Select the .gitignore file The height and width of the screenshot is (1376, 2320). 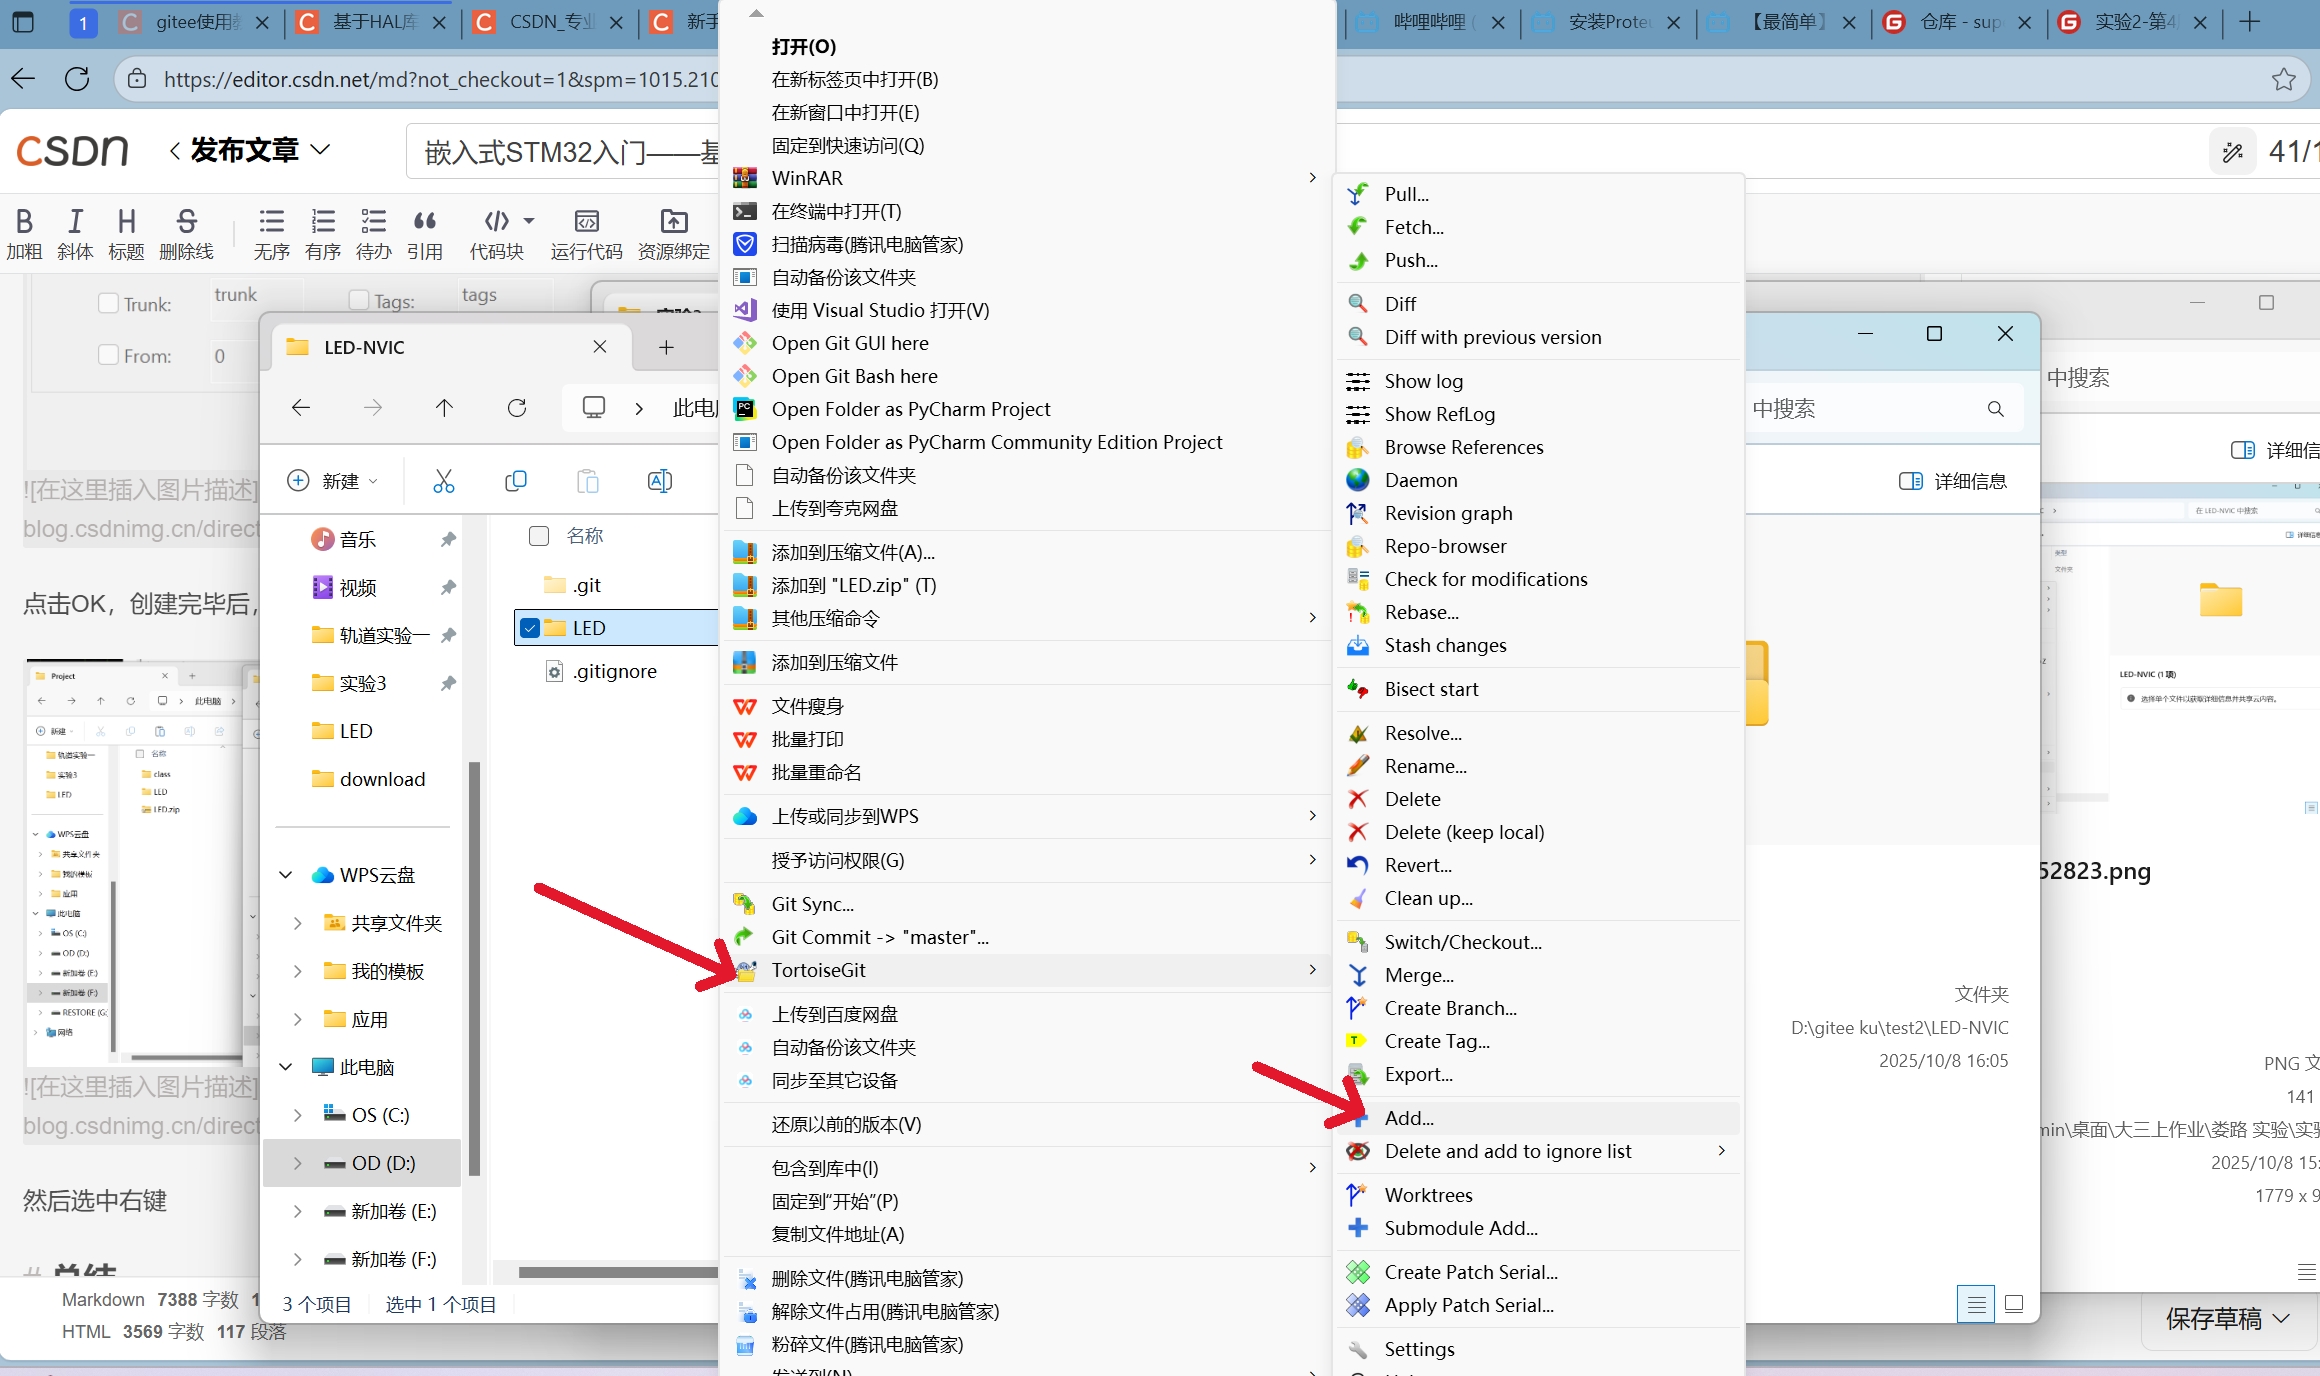pyautogui.click(x=614, y=671)
